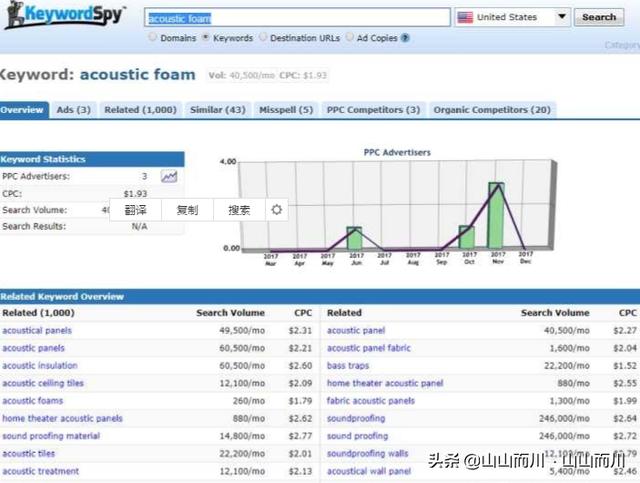Screen dimensions: 640x483
Task: Open the acoustical panels keyword link
Action: 37,331
